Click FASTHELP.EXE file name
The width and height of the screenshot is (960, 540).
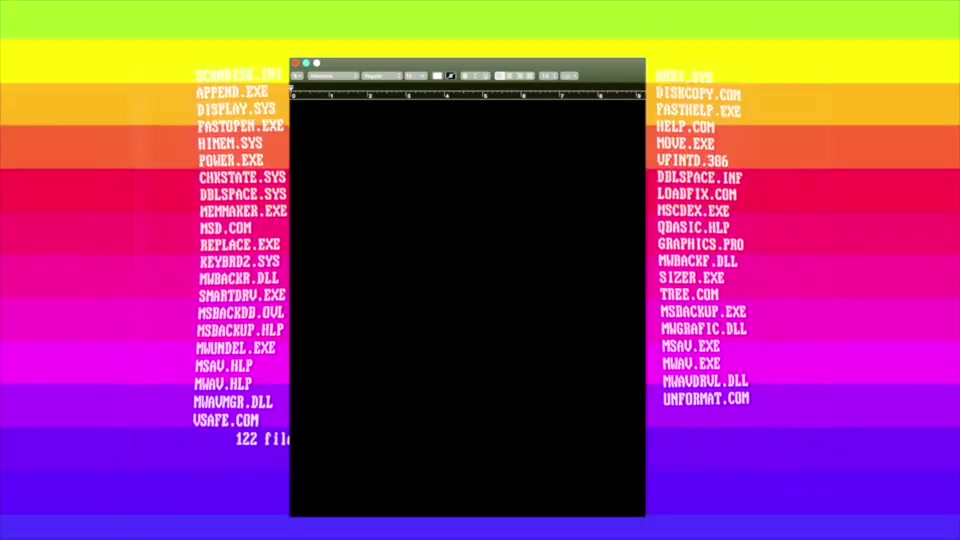pos(699,111)
